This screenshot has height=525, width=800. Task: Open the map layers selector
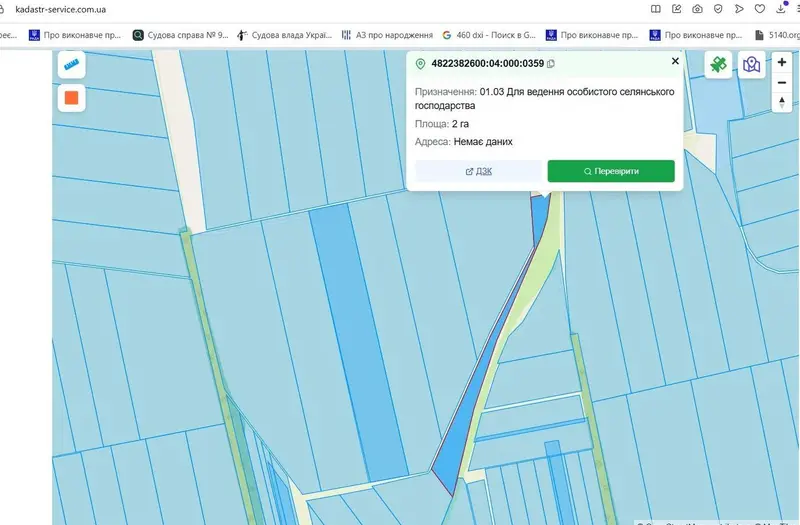[x=752, y=65]
